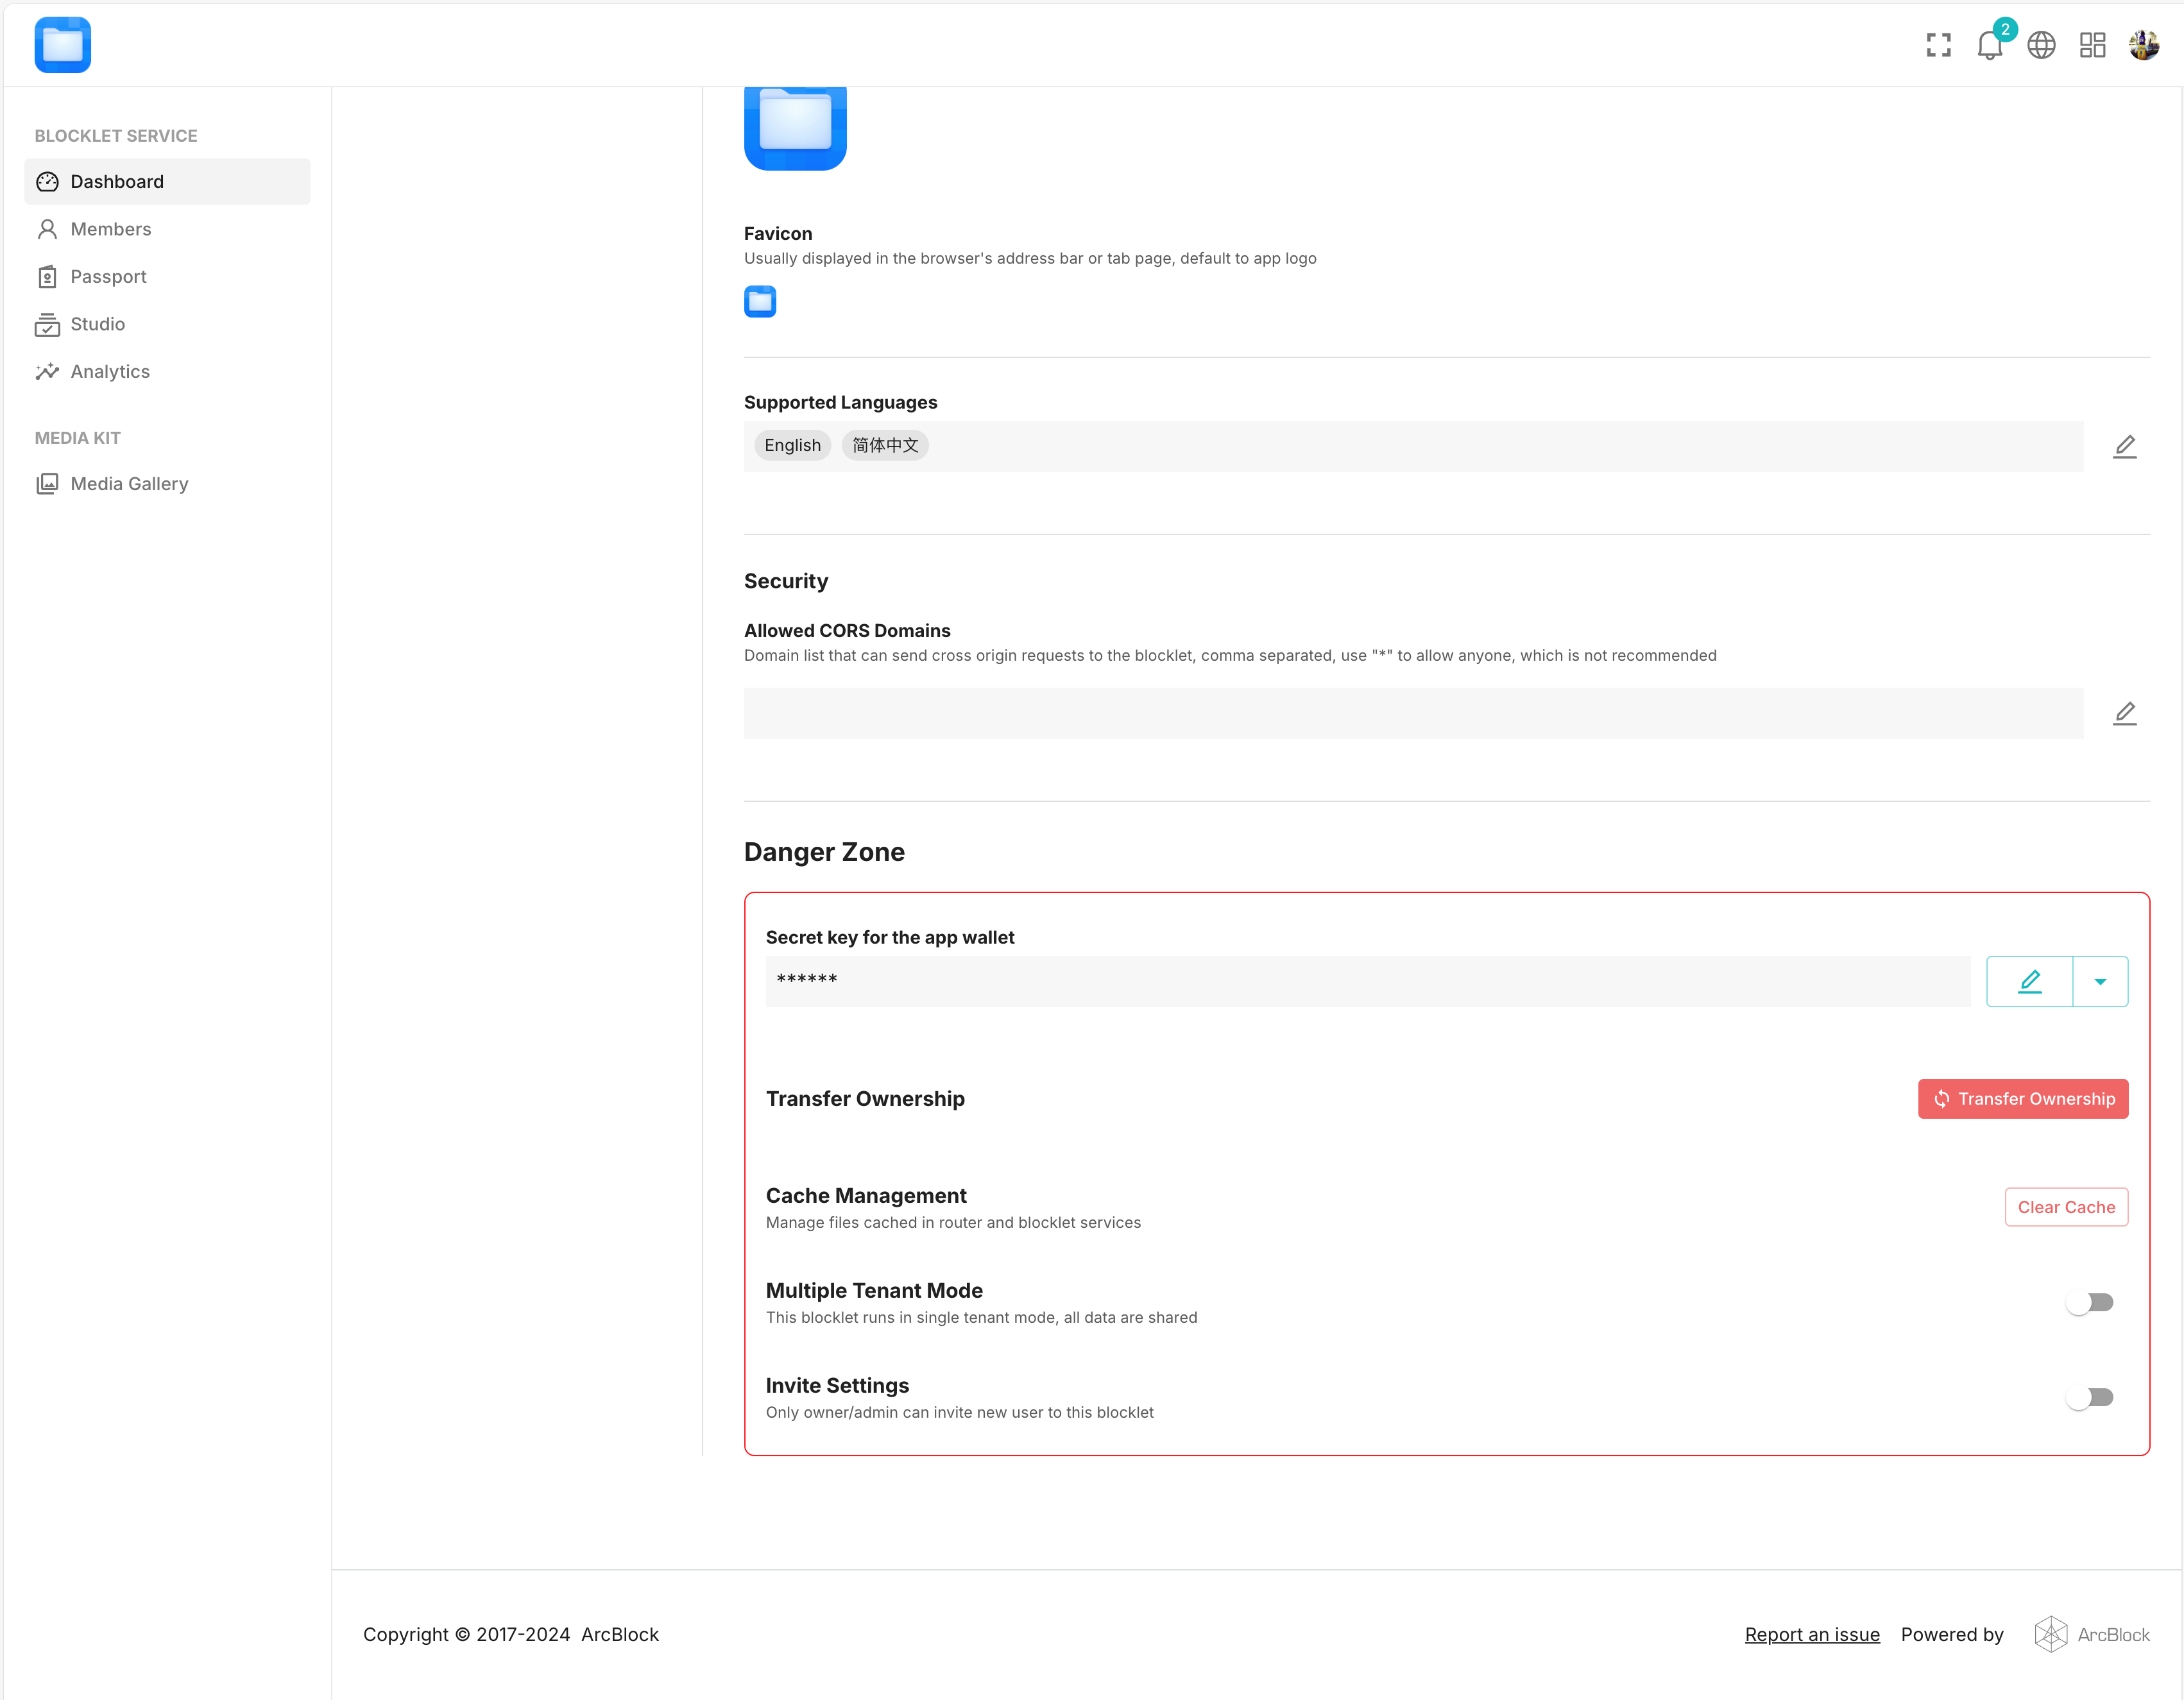2184x1700 pixels.
Task: Enable Multiple Tenant Mode switch
Action: click(2090, 1302)
